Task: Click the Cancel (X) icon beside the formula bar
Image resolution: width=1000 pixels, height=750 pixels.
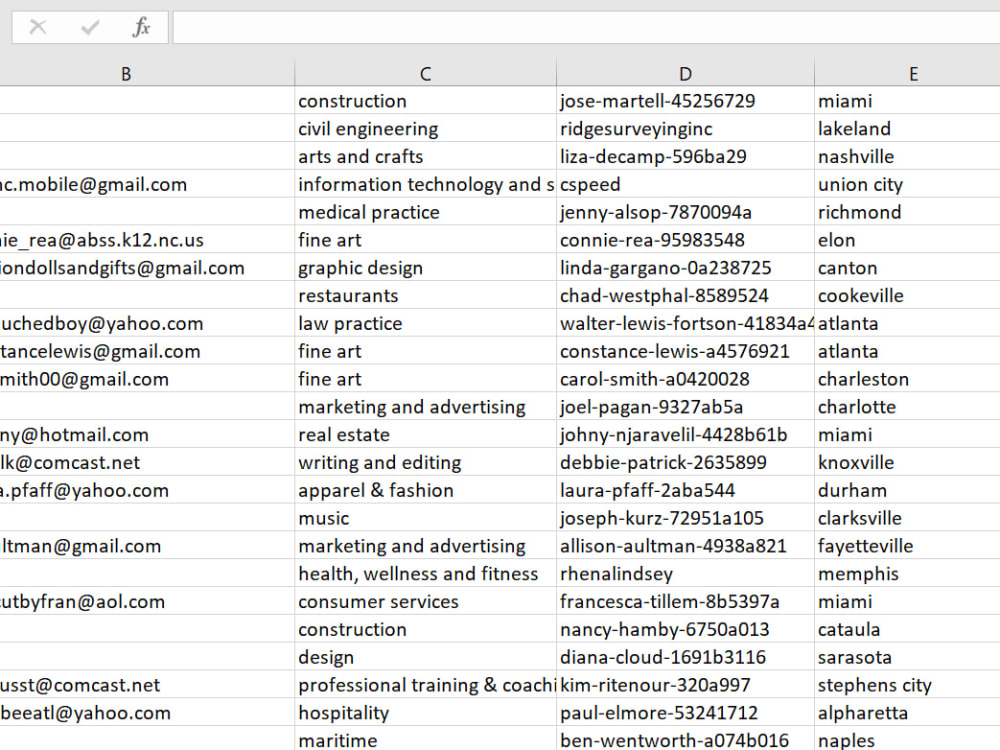Action: pyautogui.click(x=37, y=27)
